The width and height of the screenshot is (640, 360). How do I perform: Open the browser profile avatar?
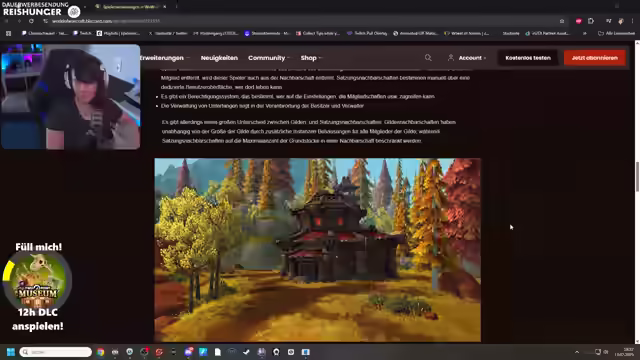621,21
